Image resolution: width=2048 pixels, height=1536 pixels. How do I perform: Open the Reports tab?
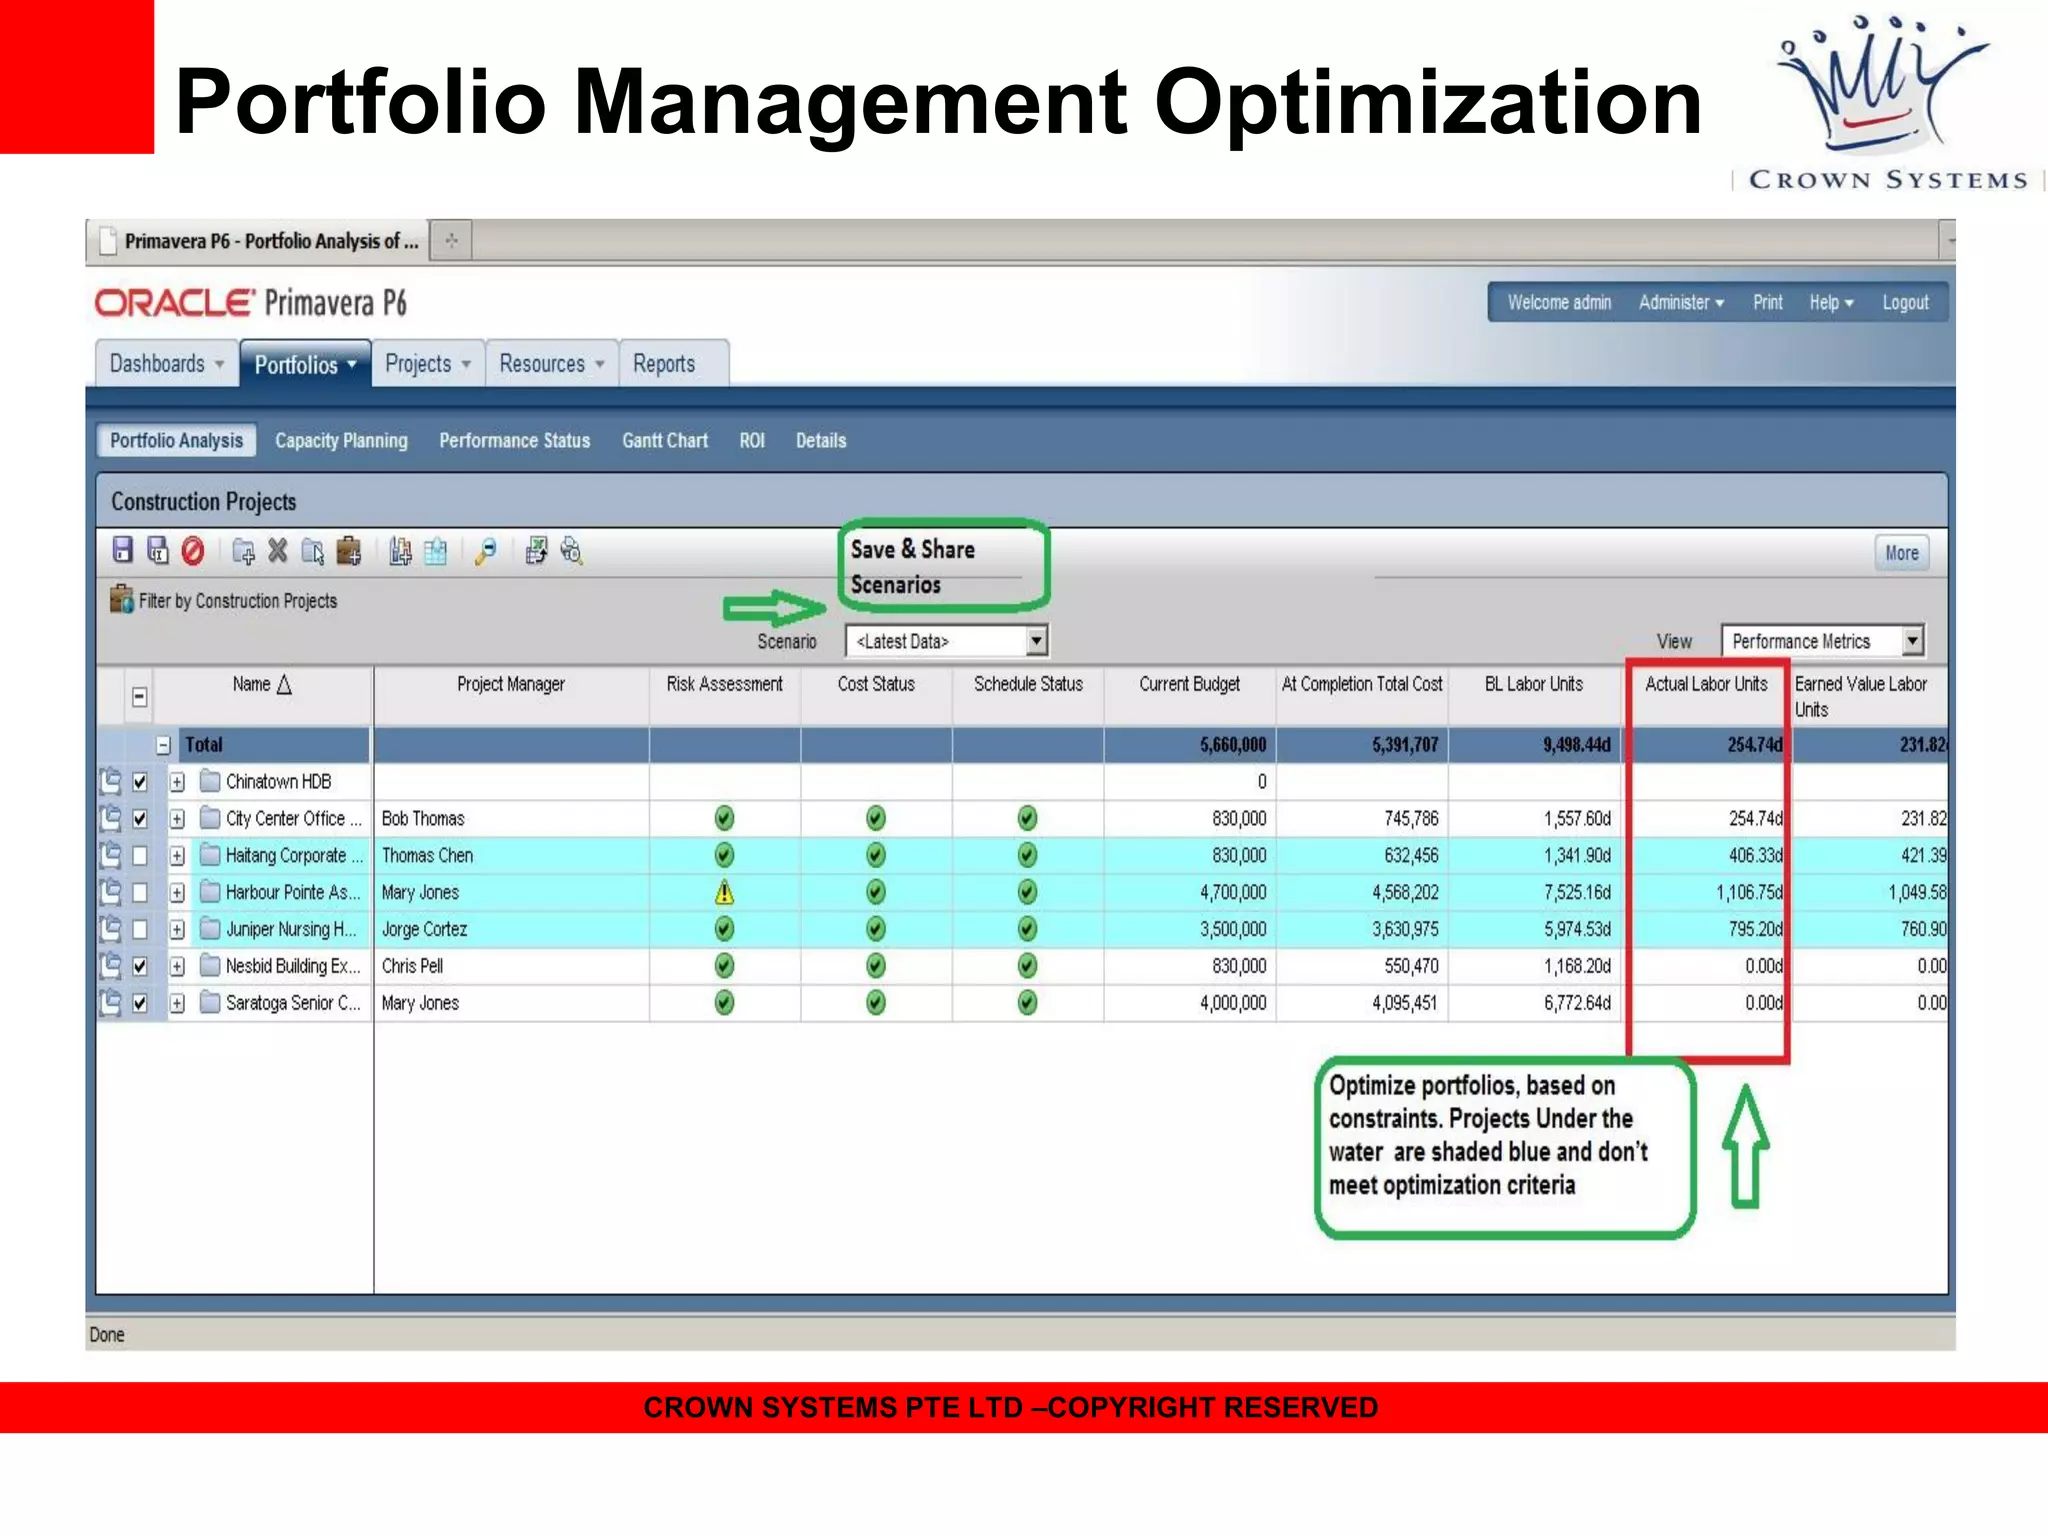pos(673,363)
